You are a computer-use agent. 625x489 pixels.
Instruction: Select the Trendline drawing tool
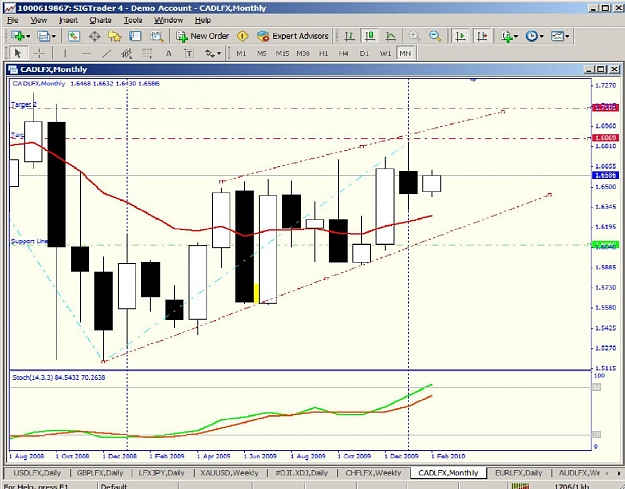coord(106,53)
